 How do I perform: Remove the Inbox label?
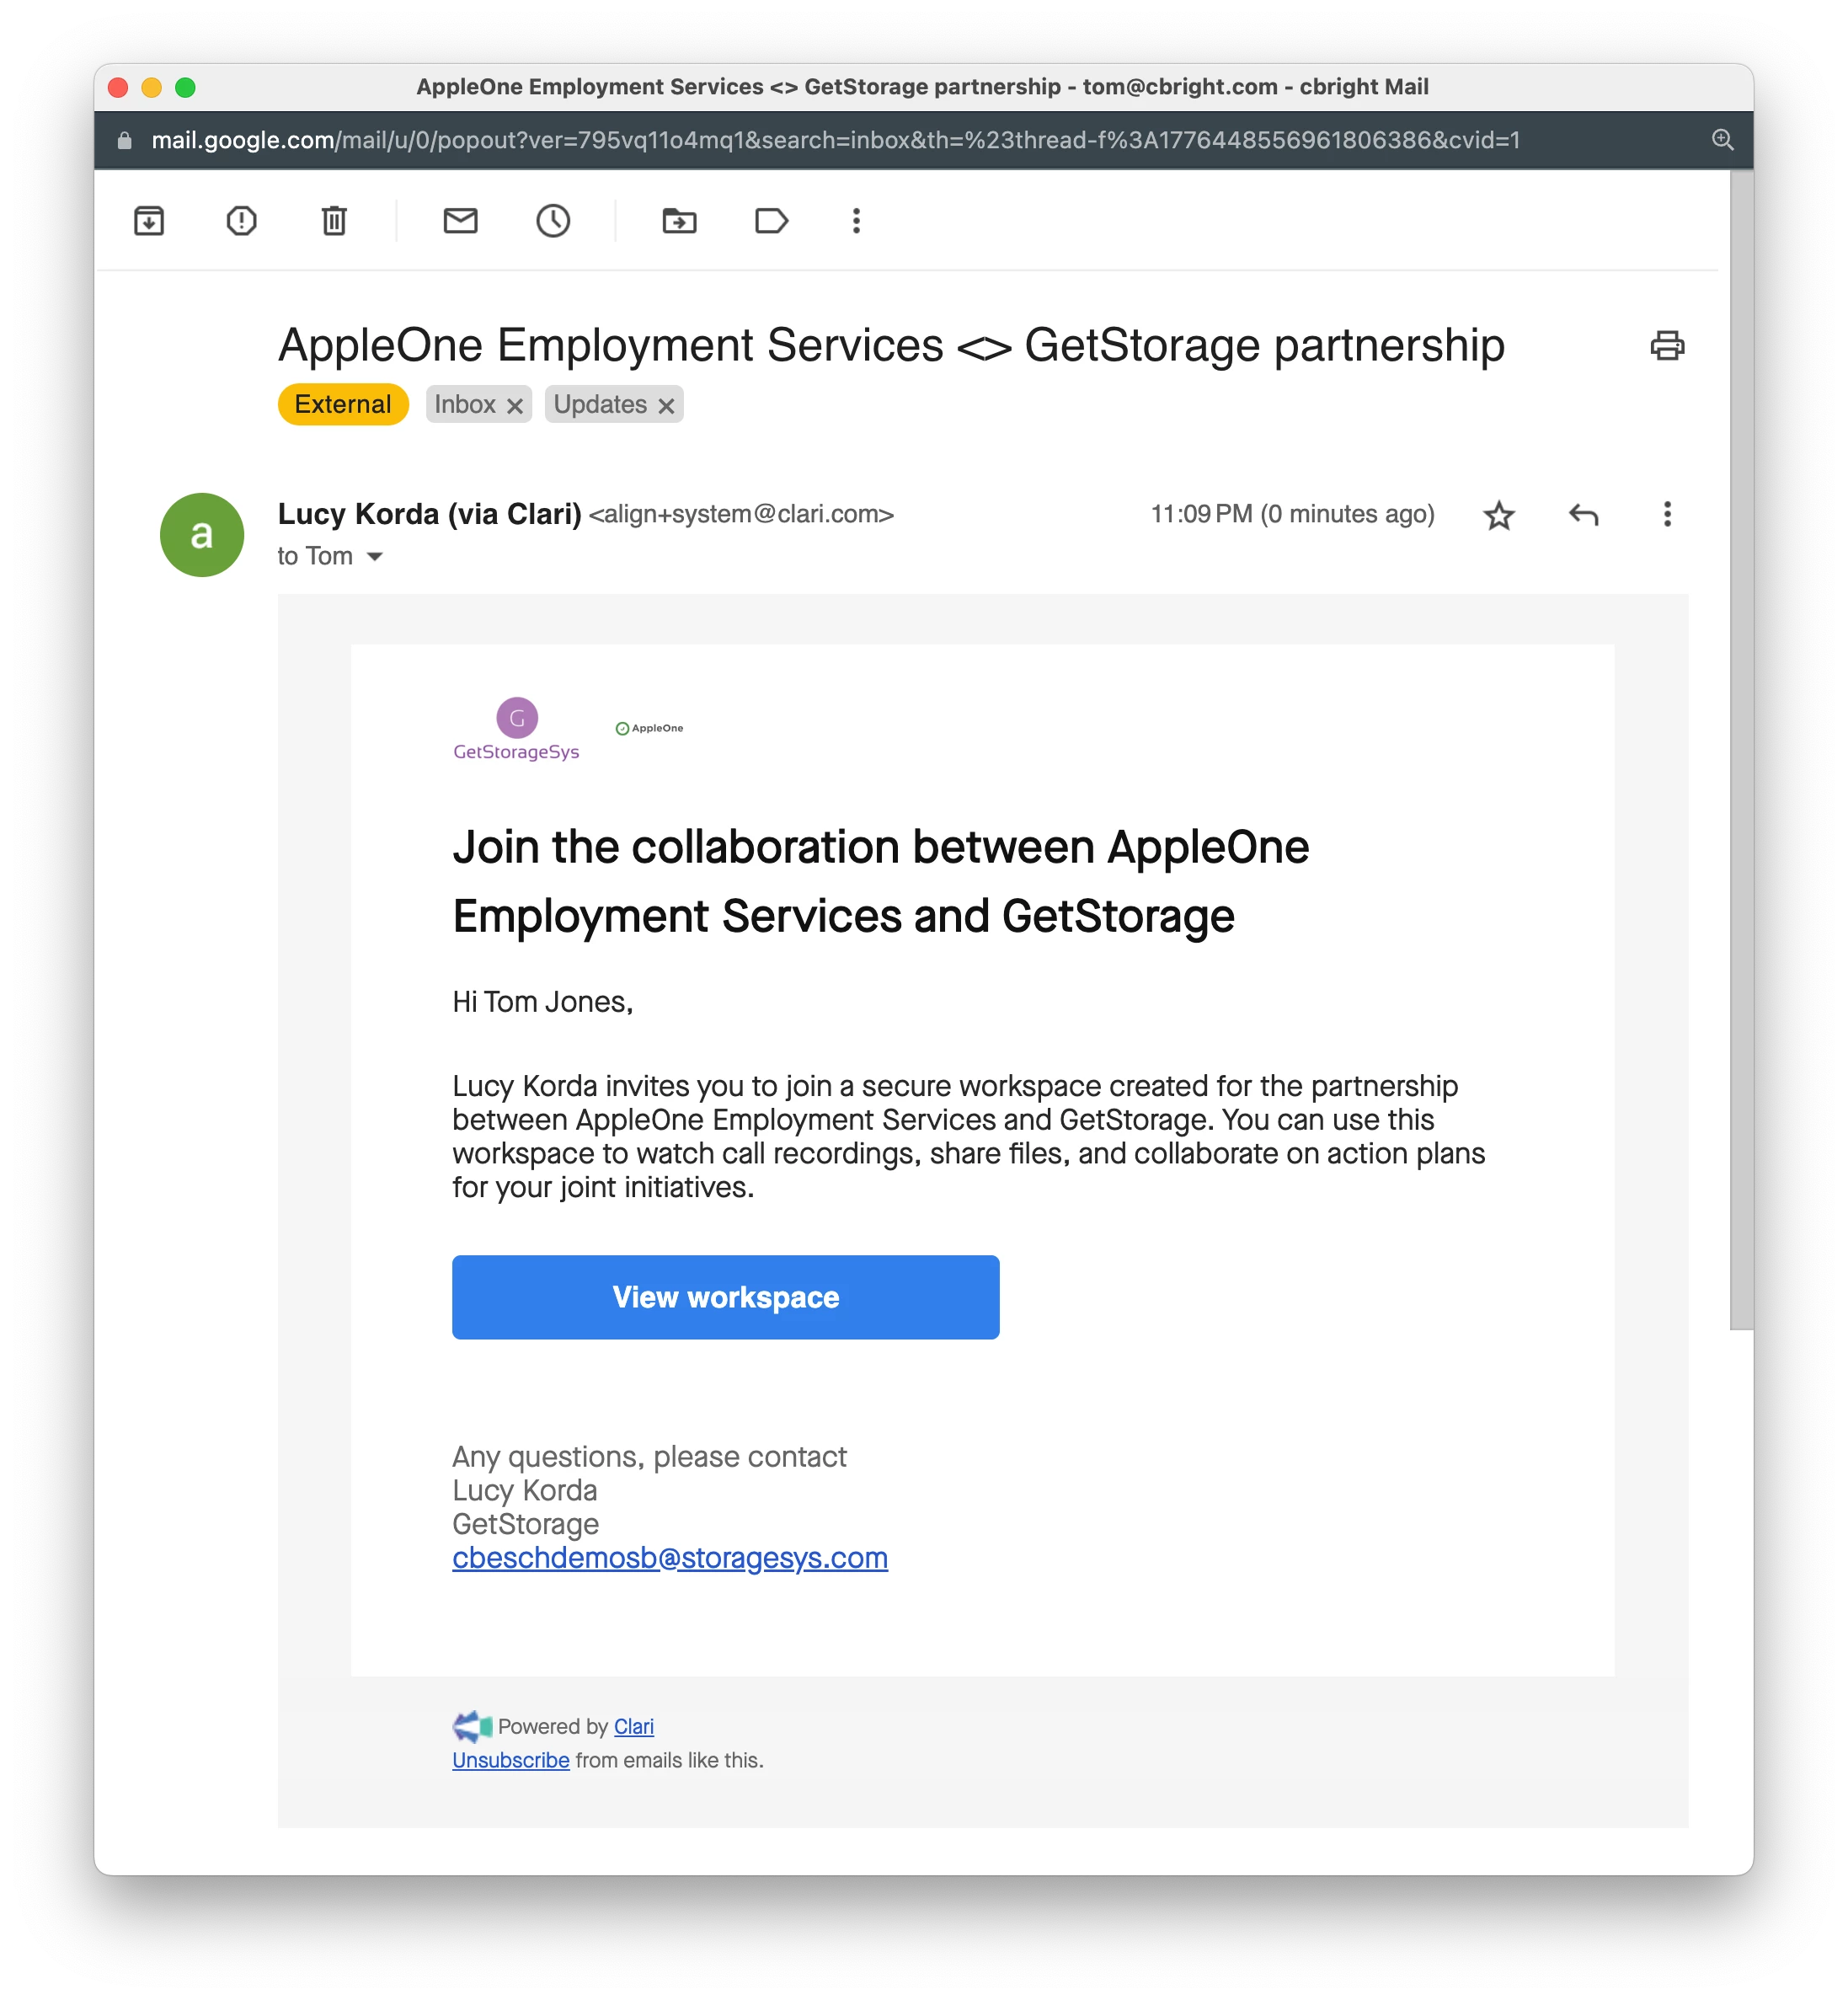tap(515, 405)
